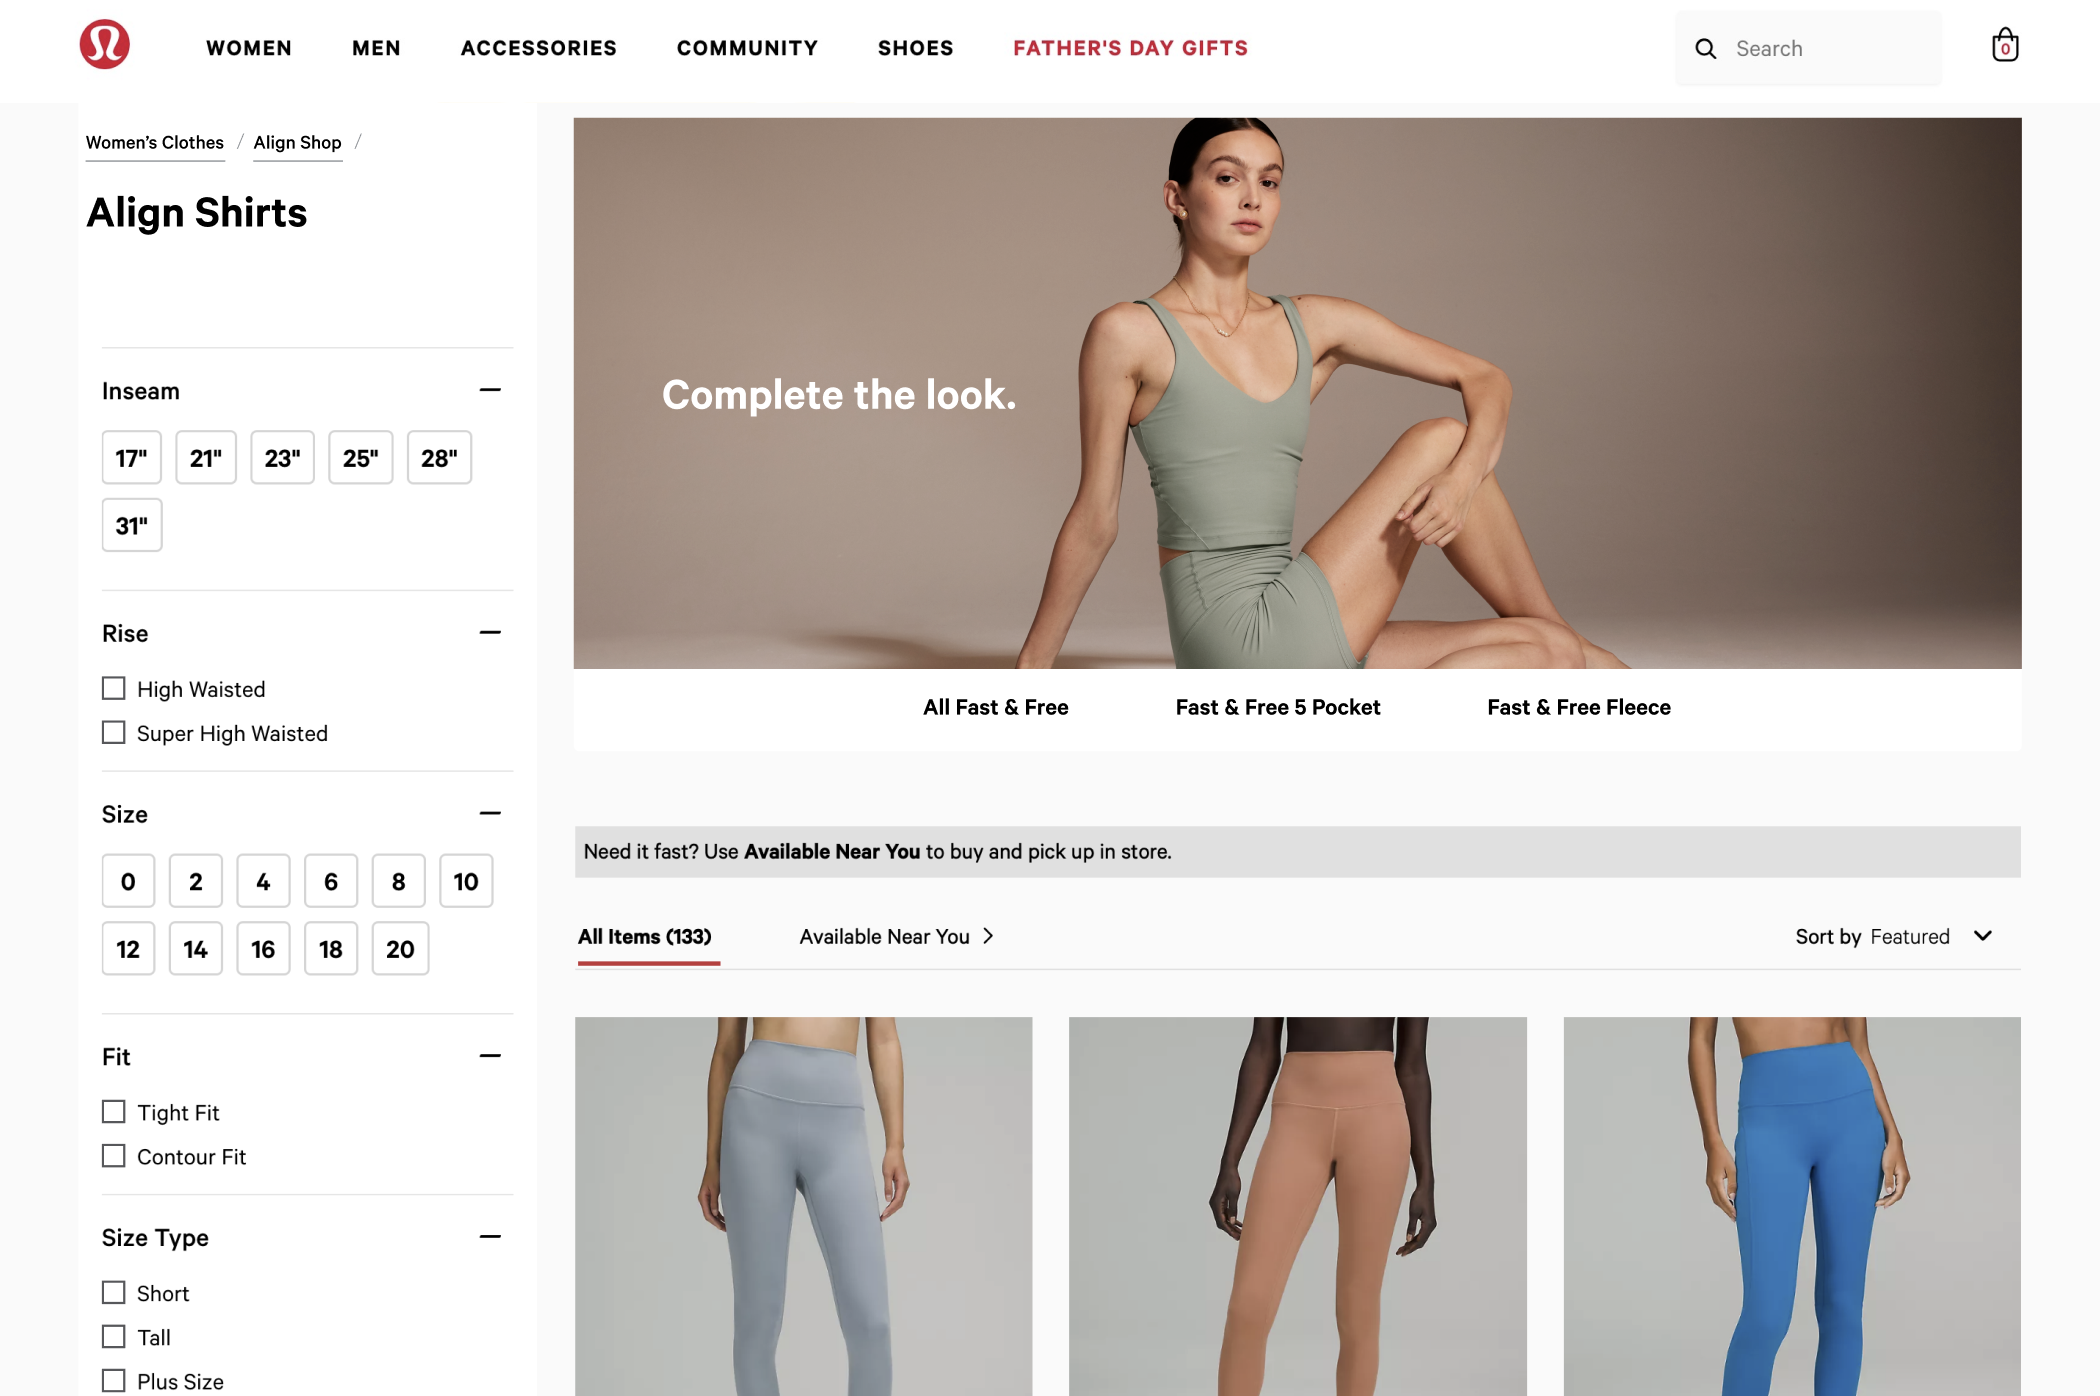Click the Available Near You arrow

coord(988,936)
